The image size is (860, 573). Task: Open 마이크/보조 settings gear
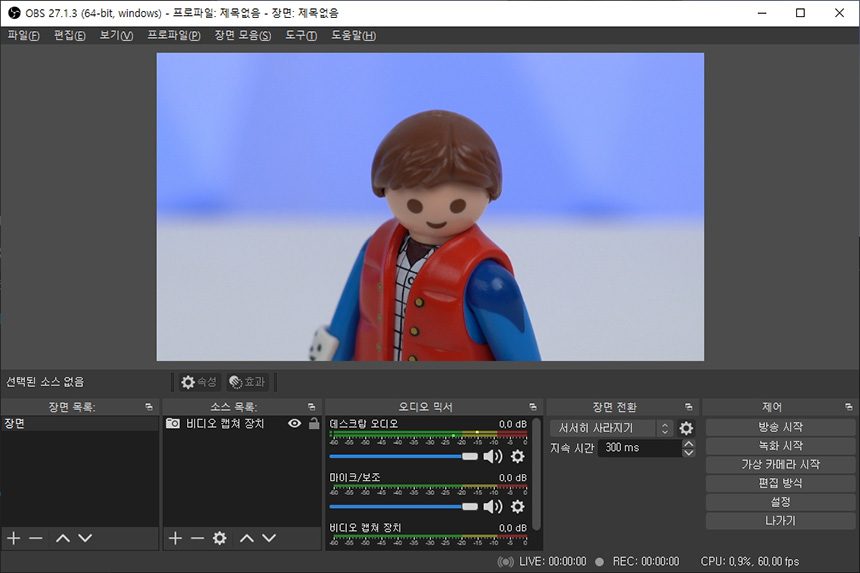(x=518, y=507)
